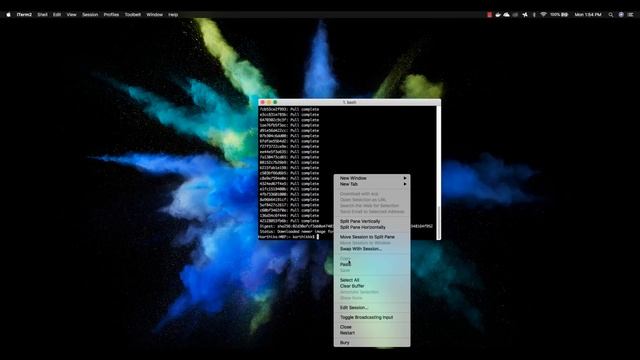Screen dimensions: 640x360
Task: Open the Toolbelt menu
Action: (133, 14)
